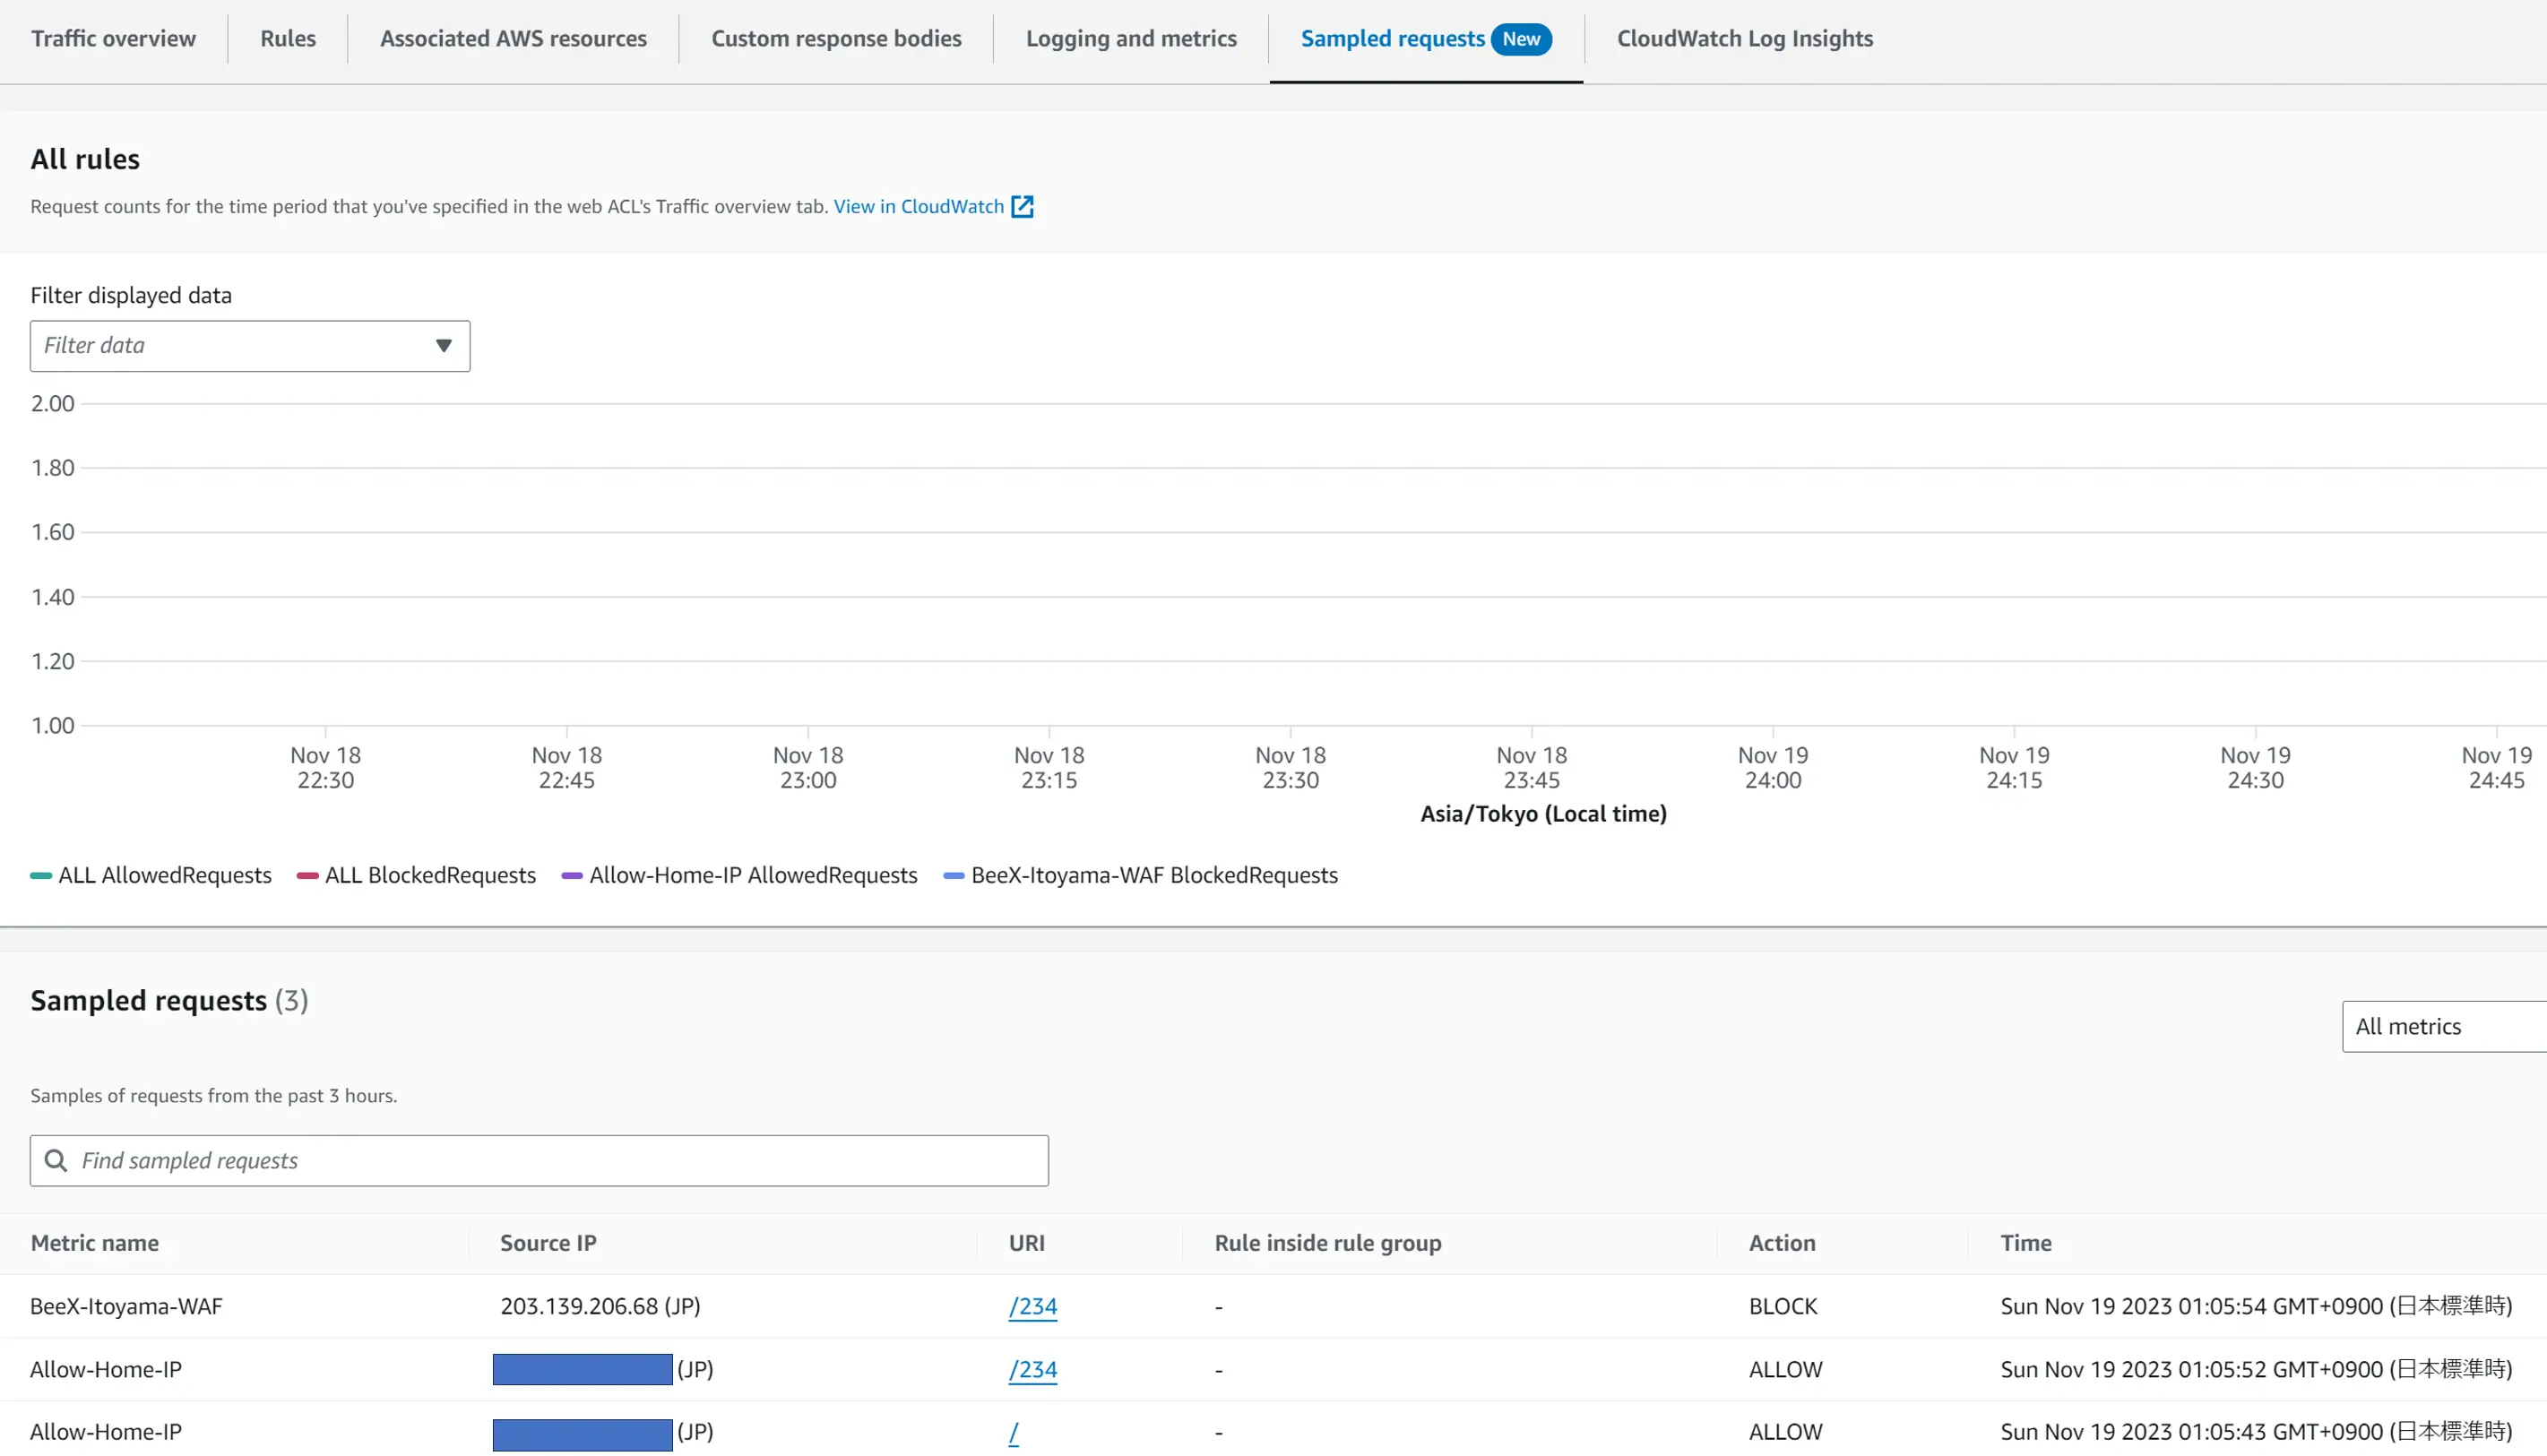Click the Sampled requests (3) heading
The width and height of the screenshot is (2547, 1456).
coord(169,1000)
